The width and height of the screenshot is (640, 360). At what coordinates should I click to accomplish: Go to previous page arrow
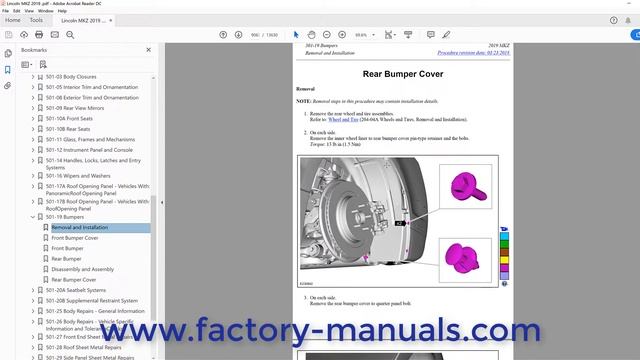223,35
